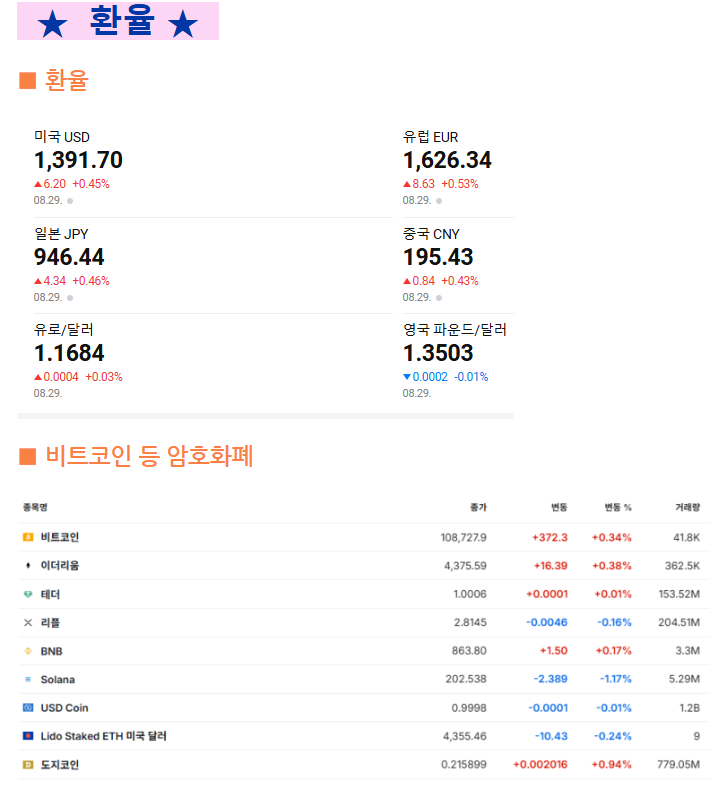Click the Dogecoin icon
711x785 pixels.
[28, 764]
